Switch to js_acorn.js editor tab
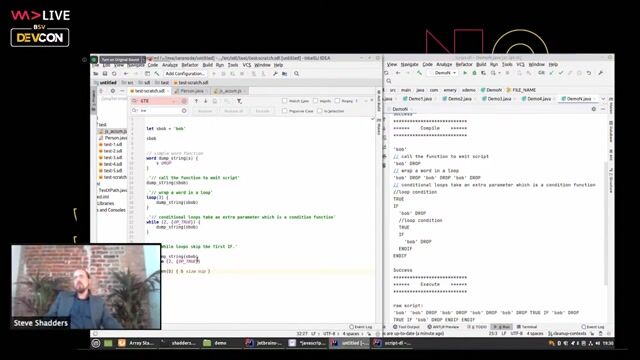 pos(229,91)
